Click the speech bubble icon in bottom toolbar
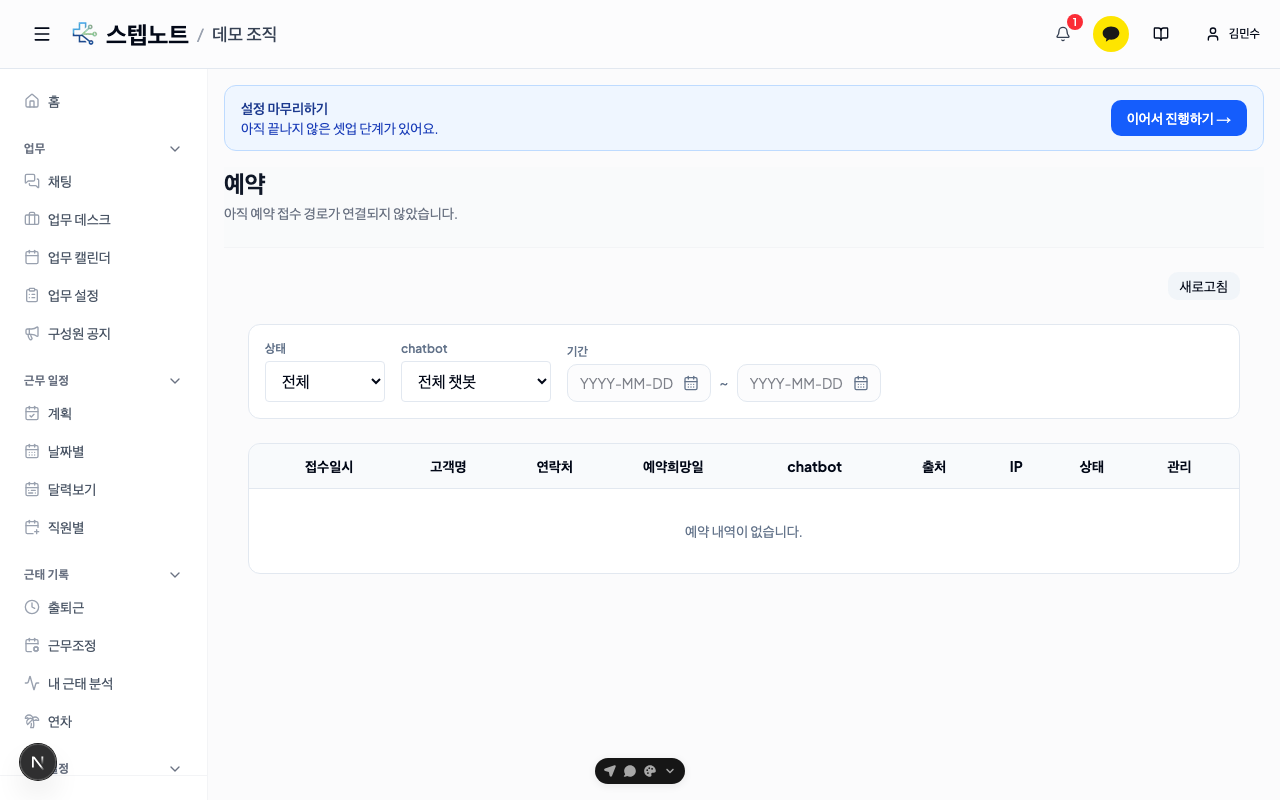This screenshot has width=1280, height=800. coord(630,771)
